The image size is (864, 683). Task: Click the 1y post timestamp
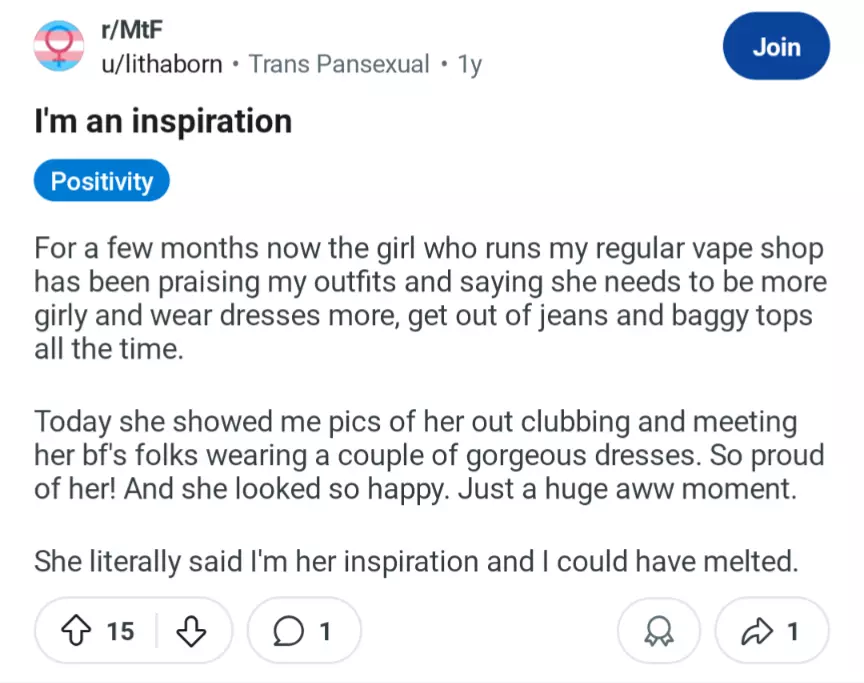(470, 64)
